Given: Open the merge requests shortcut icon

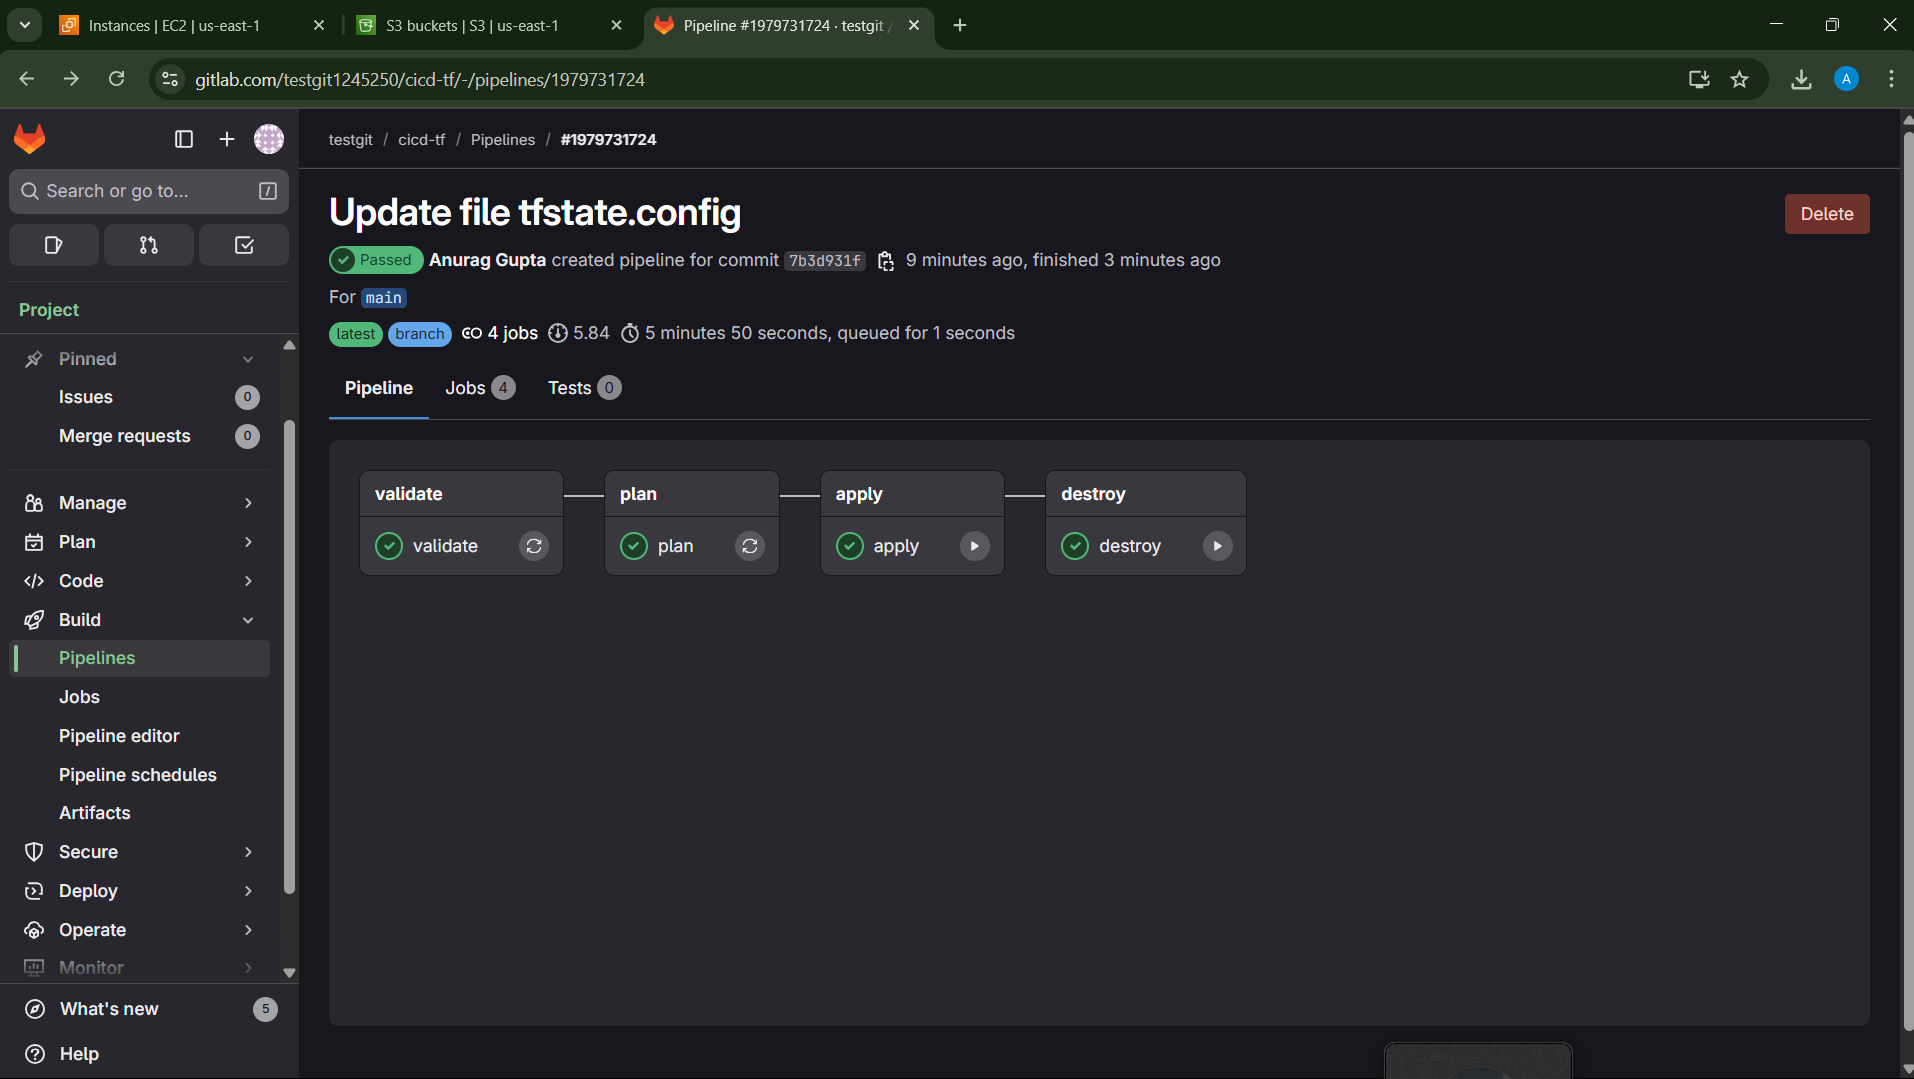Looking at the screenshot, I should point(148,245).
